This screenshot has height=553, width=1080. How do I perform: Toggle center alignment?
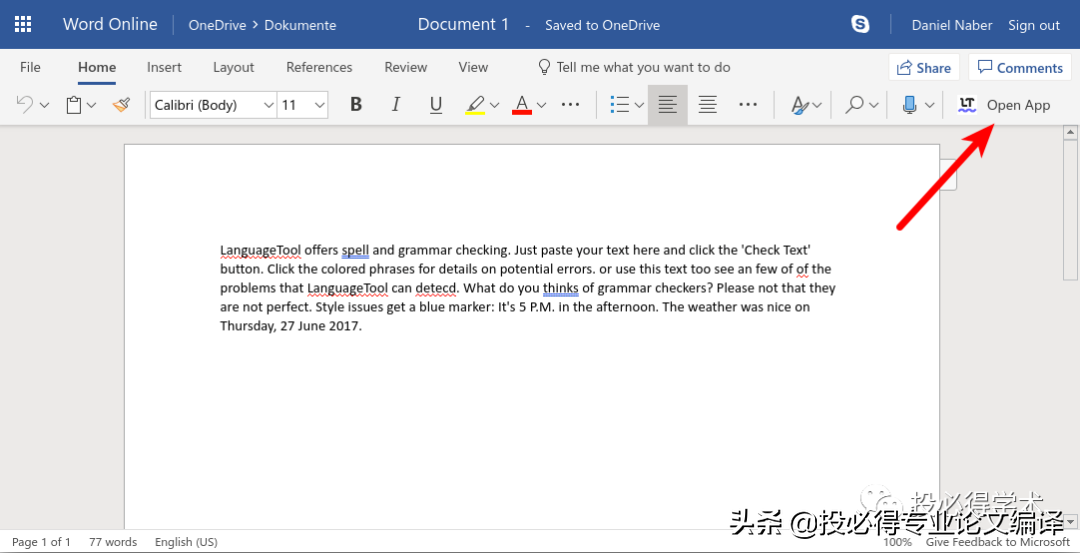707,105
